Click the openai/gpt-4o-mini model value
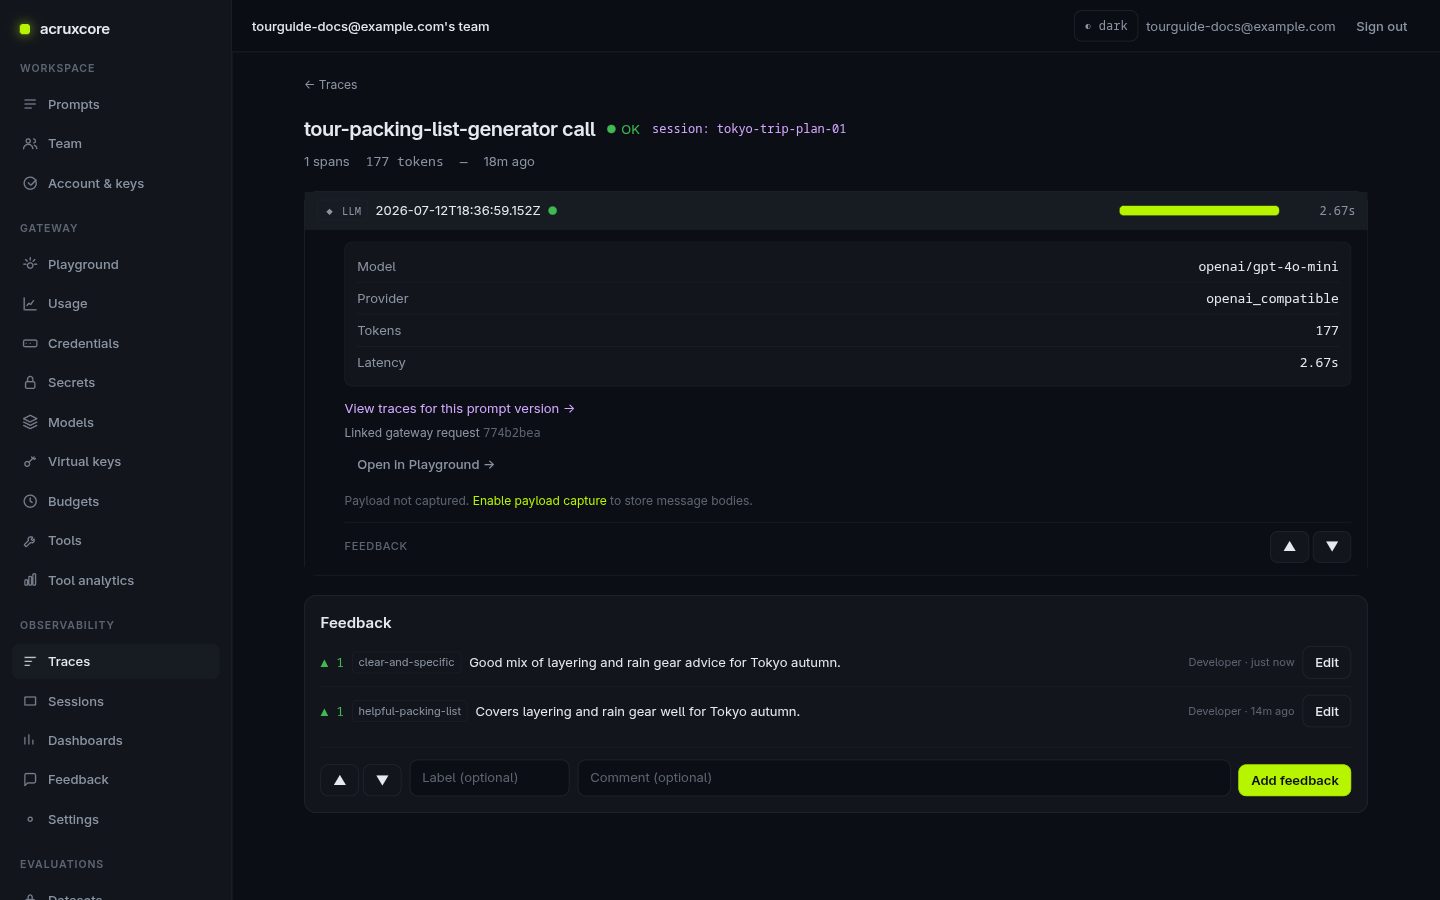The width and height of the screenshot is (1440, 900). [1268, 267]
